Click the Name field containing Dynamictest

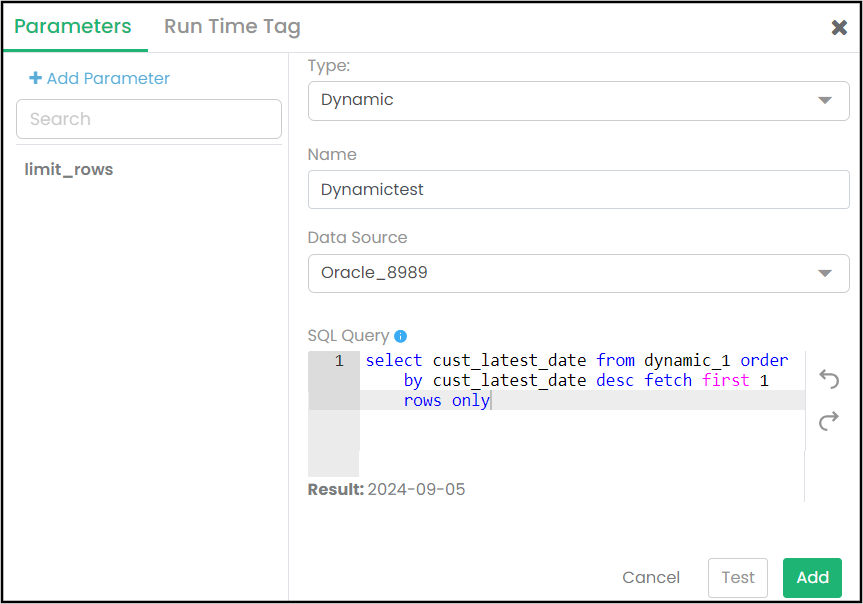(578, 189)
